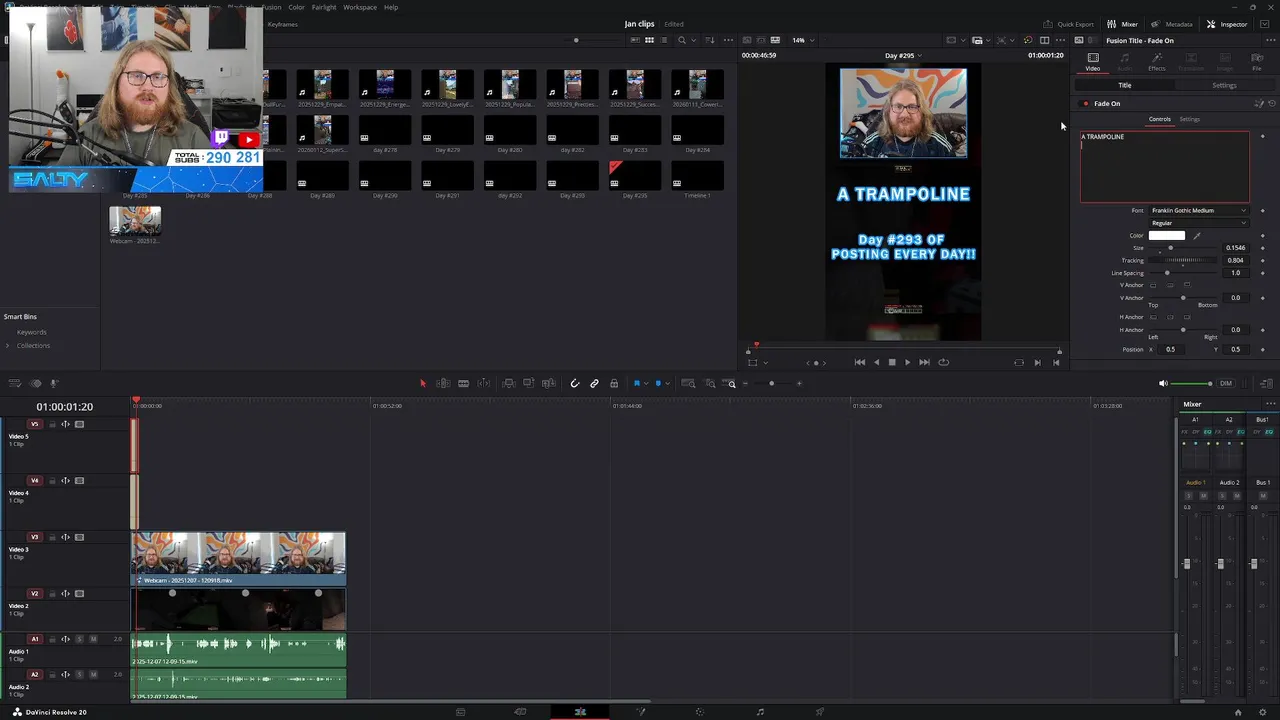Open the Fairlight menu
Image resolution: width=1280 pixels, height=720 pixels.
tap(324, 7)
